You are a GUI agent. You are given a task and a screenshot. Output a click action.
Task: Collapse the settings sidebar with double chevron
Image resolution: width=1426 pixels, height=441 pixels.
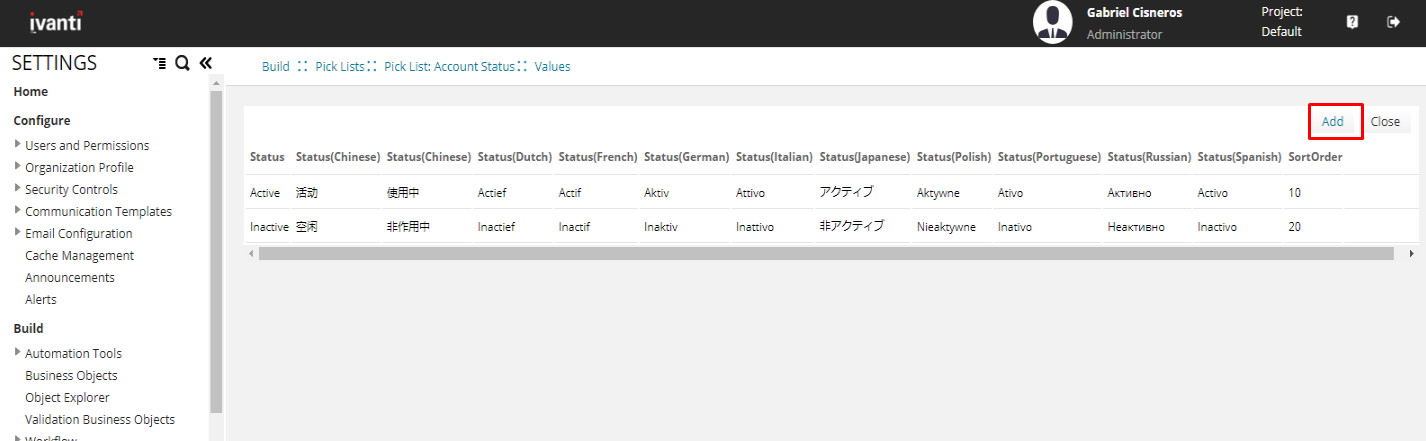(x=206, y=63)
